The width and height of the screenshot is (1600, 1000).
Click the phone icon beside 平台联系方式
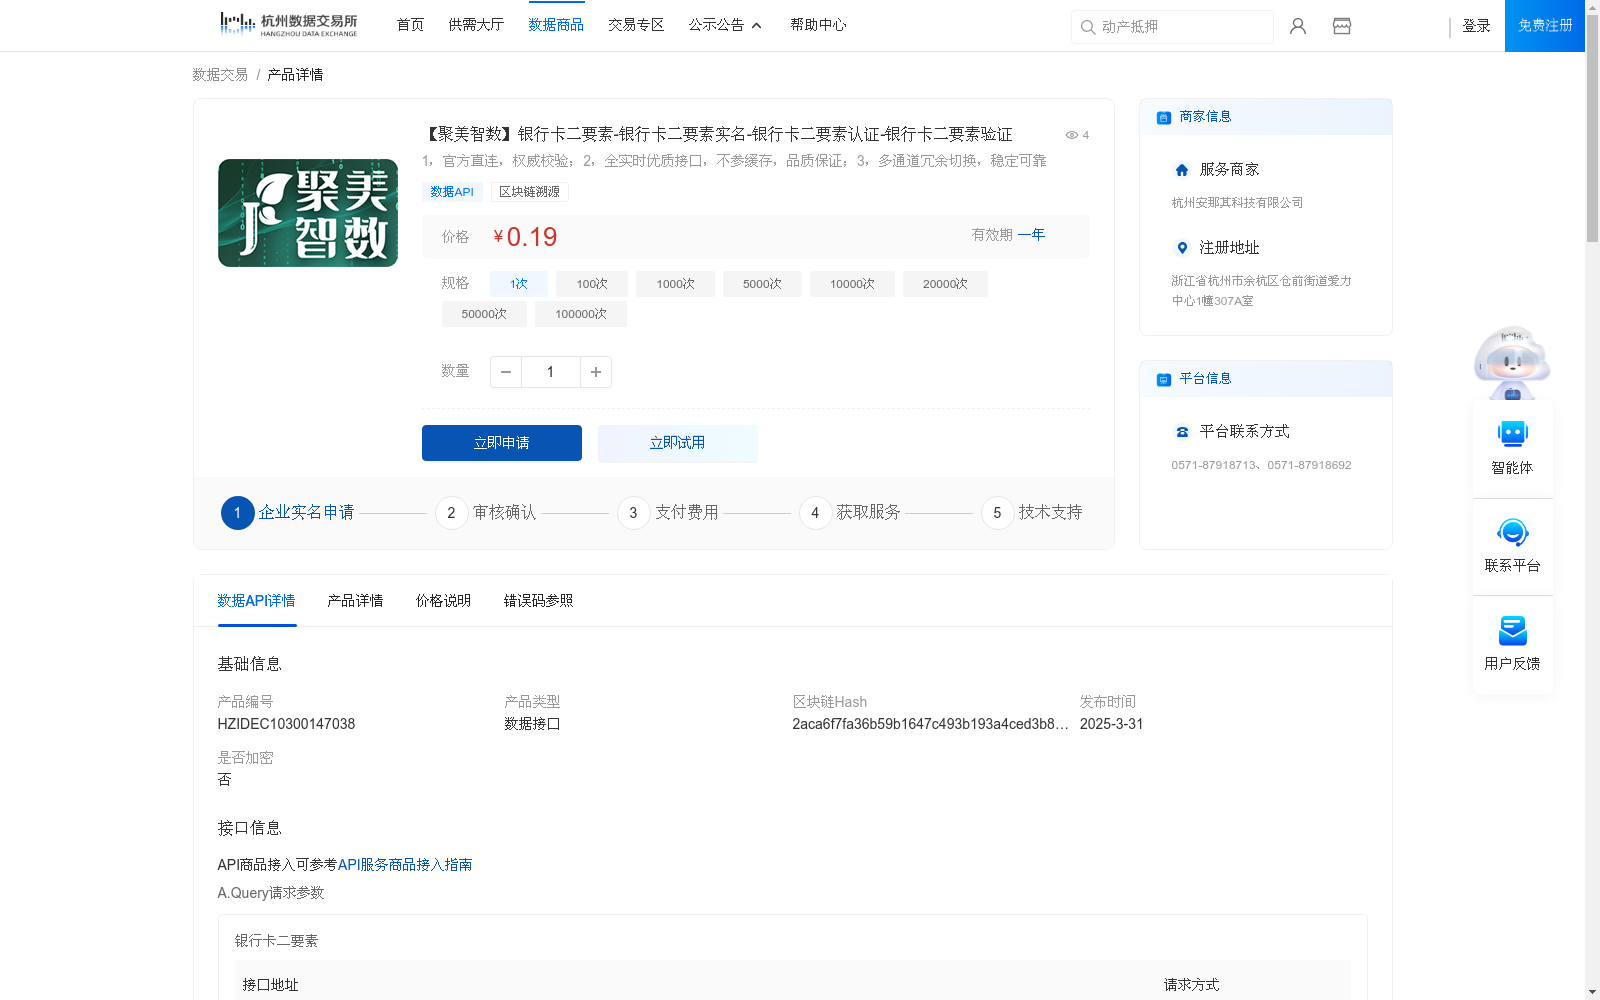pos(1181,432)
